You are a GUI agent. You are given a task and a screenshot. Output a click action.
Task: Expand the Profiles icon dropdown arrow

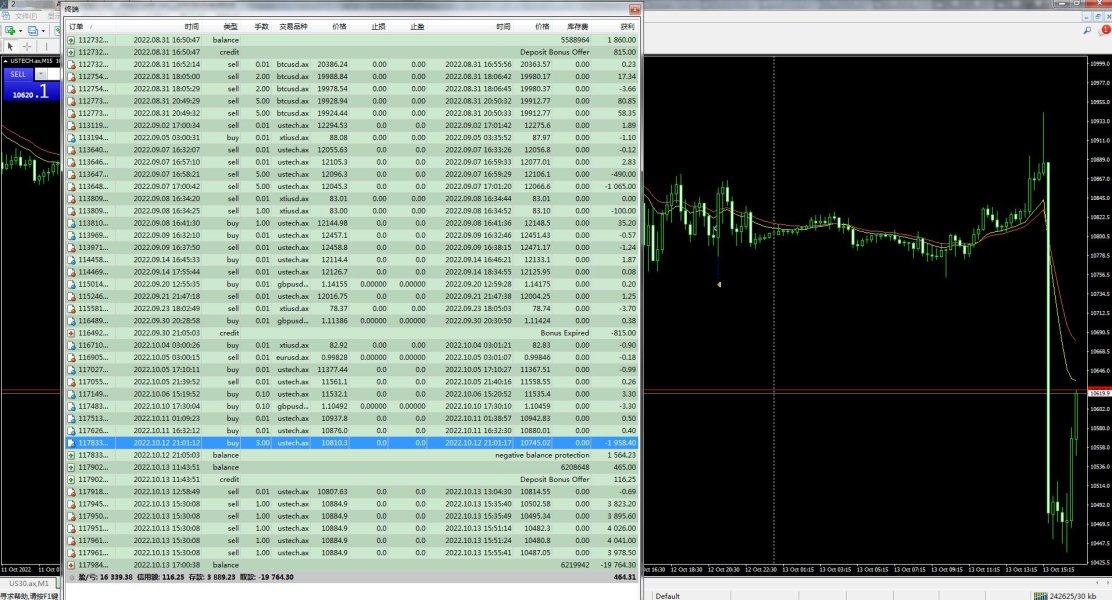tap(43, 31)
